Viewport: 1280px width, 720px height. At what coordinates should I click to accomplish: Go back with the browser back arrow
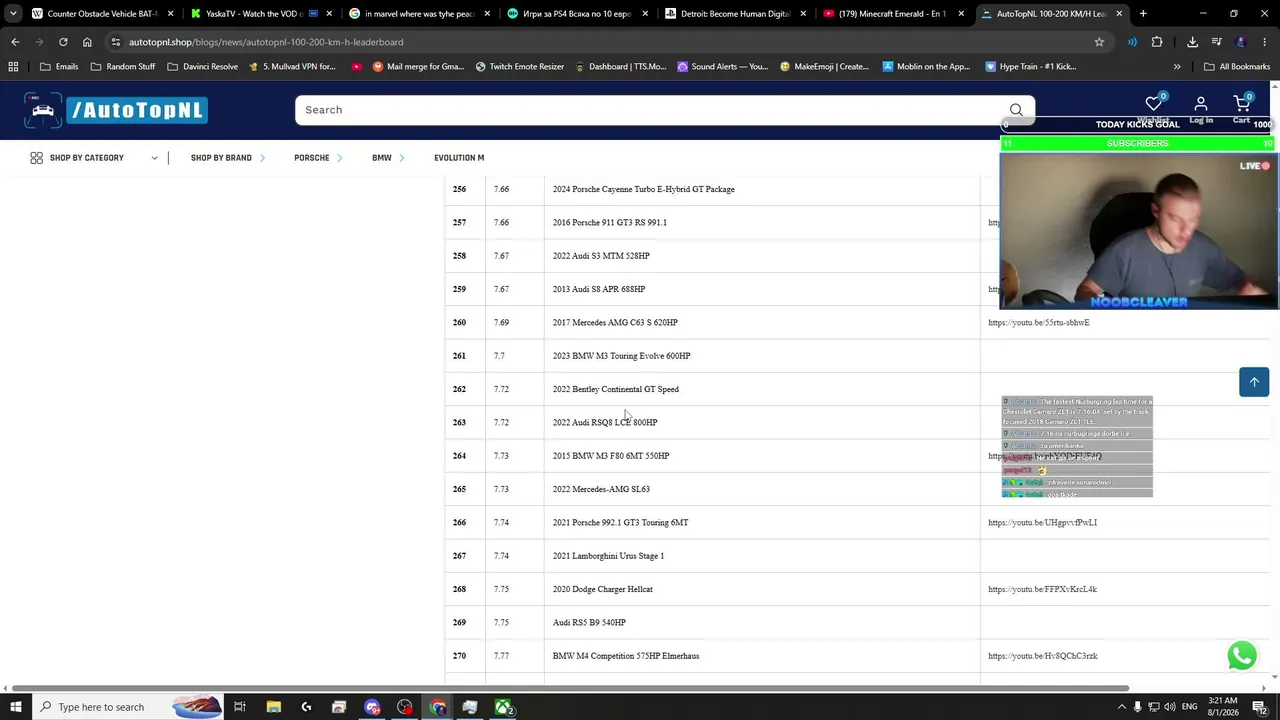15,42
